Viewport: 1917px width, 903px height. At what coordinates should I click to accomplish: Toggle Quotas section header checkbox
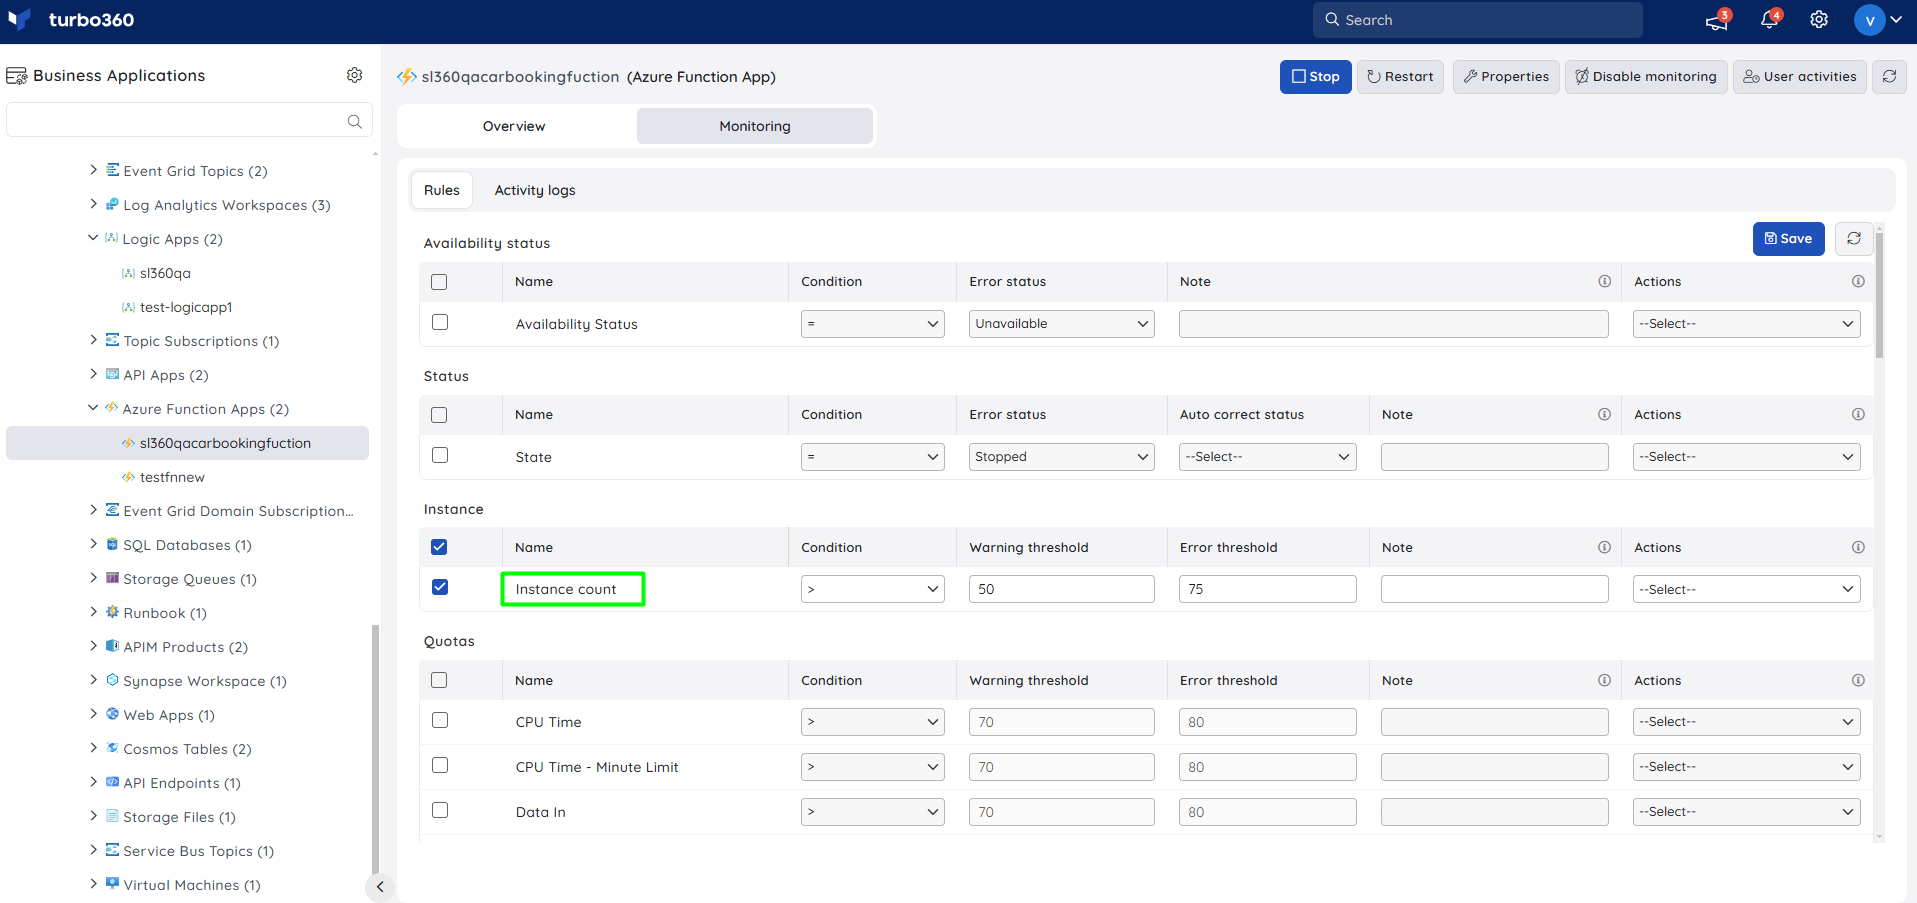tap(439, 680)
